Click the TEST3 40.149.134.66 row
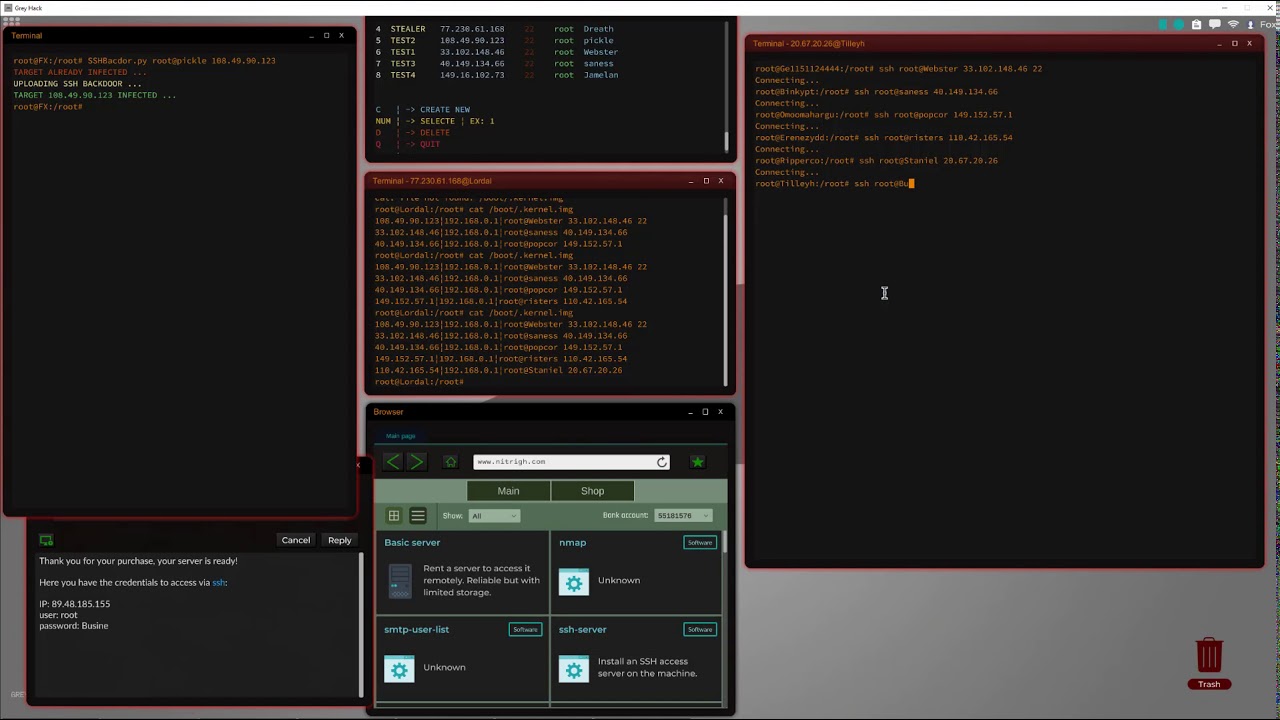This screenshot has width=1280, height=720. (x=495, y=64)
